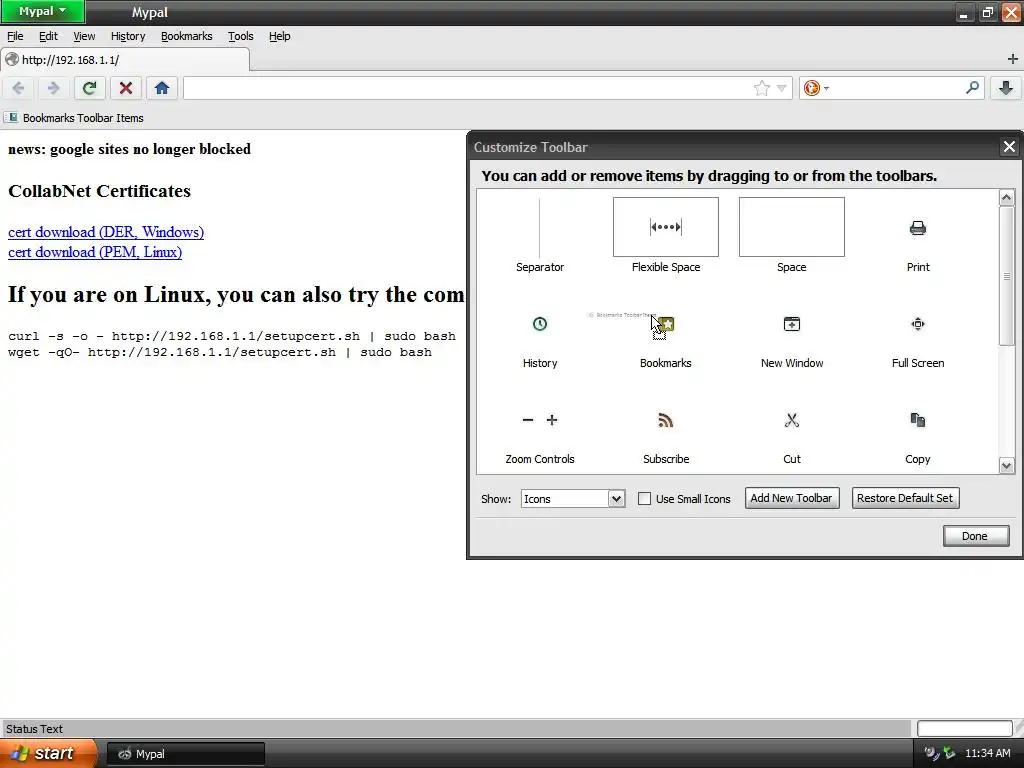
Task: Pick the Bookmarks star icon in dialog
Action: (666, 325)
